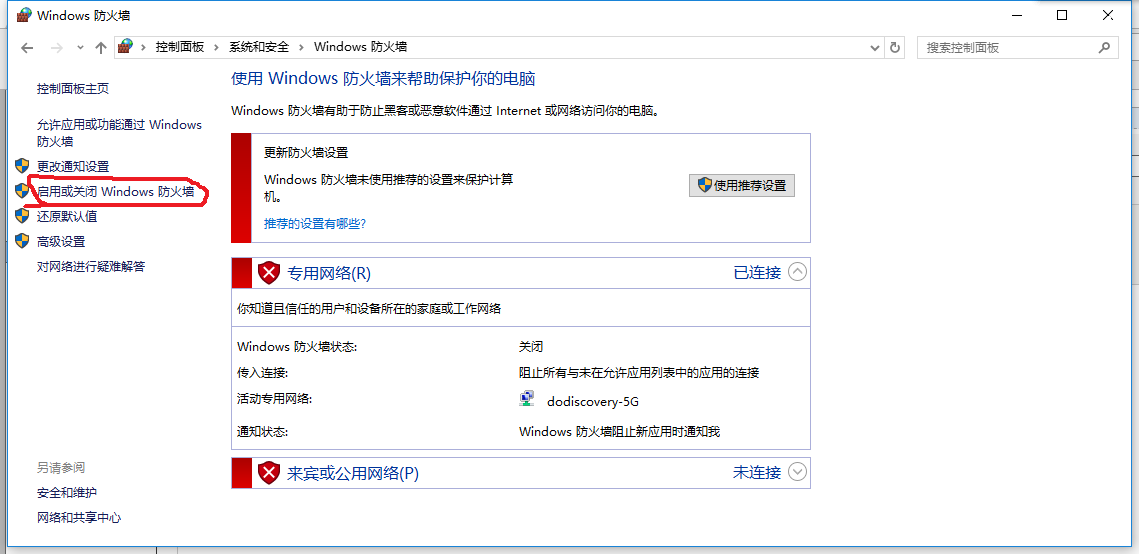Click the firewall icon in the address bar
The height and width of the screenshot is (554, 1139).
pyautogui.click(x=126, y=46)
